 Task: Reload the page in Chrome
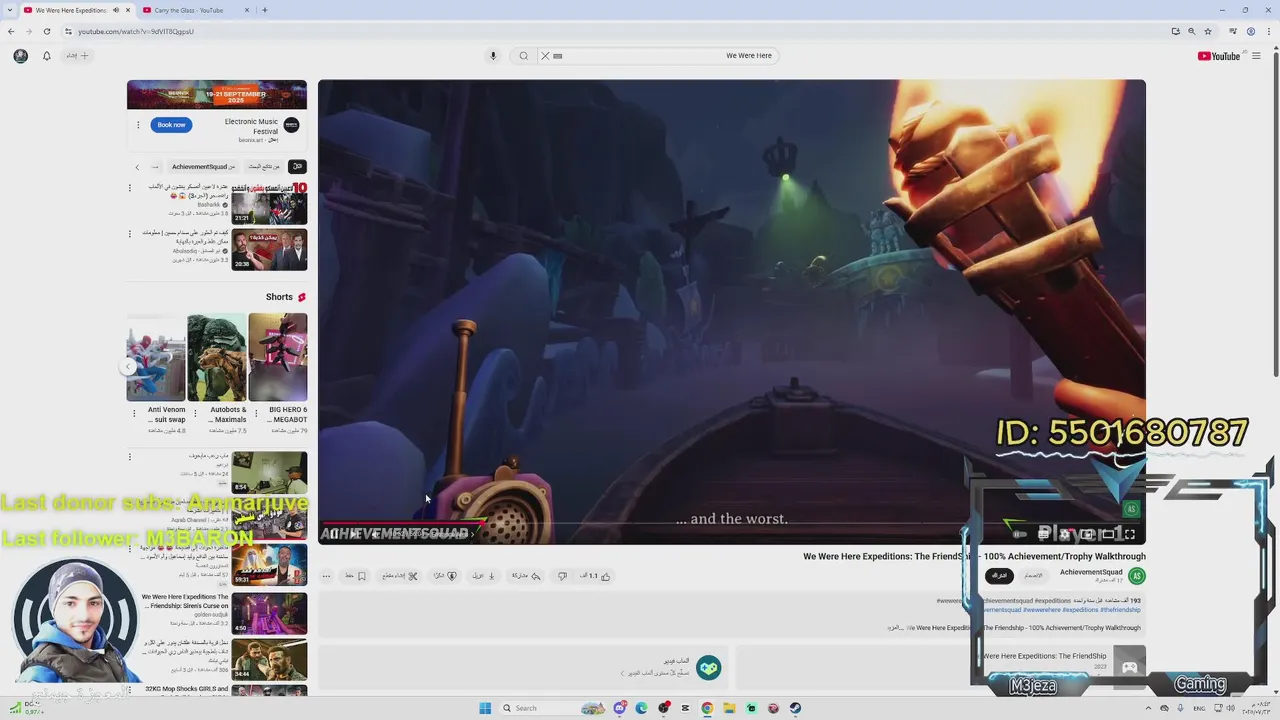tap(46, 31)
